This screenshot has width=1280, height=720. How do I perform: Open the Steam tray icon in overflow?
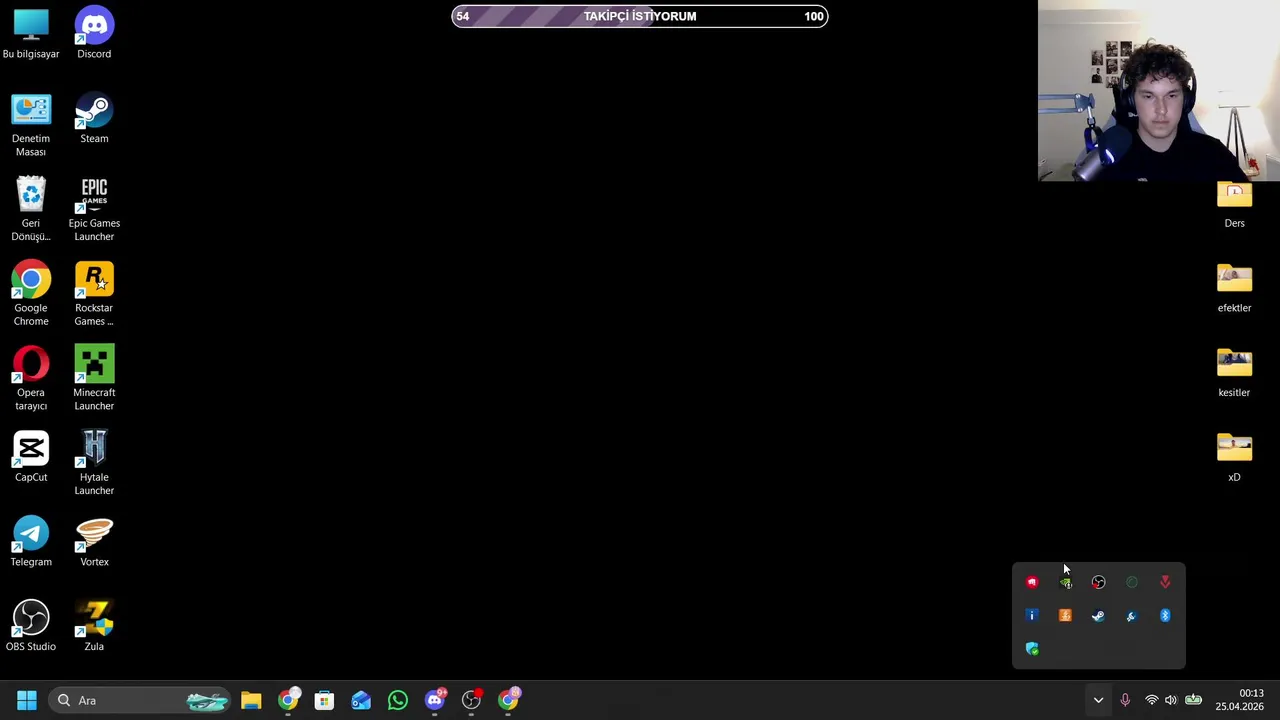(x=1098, y=616)
